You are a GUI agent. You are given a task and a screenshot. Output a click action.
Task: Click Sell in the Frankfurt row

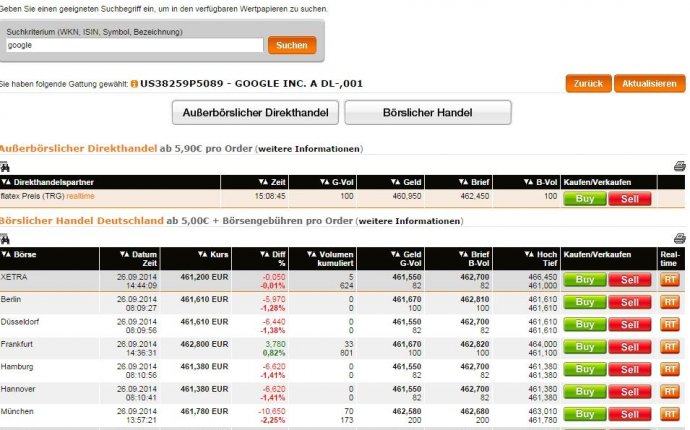[x=630, y=347]
